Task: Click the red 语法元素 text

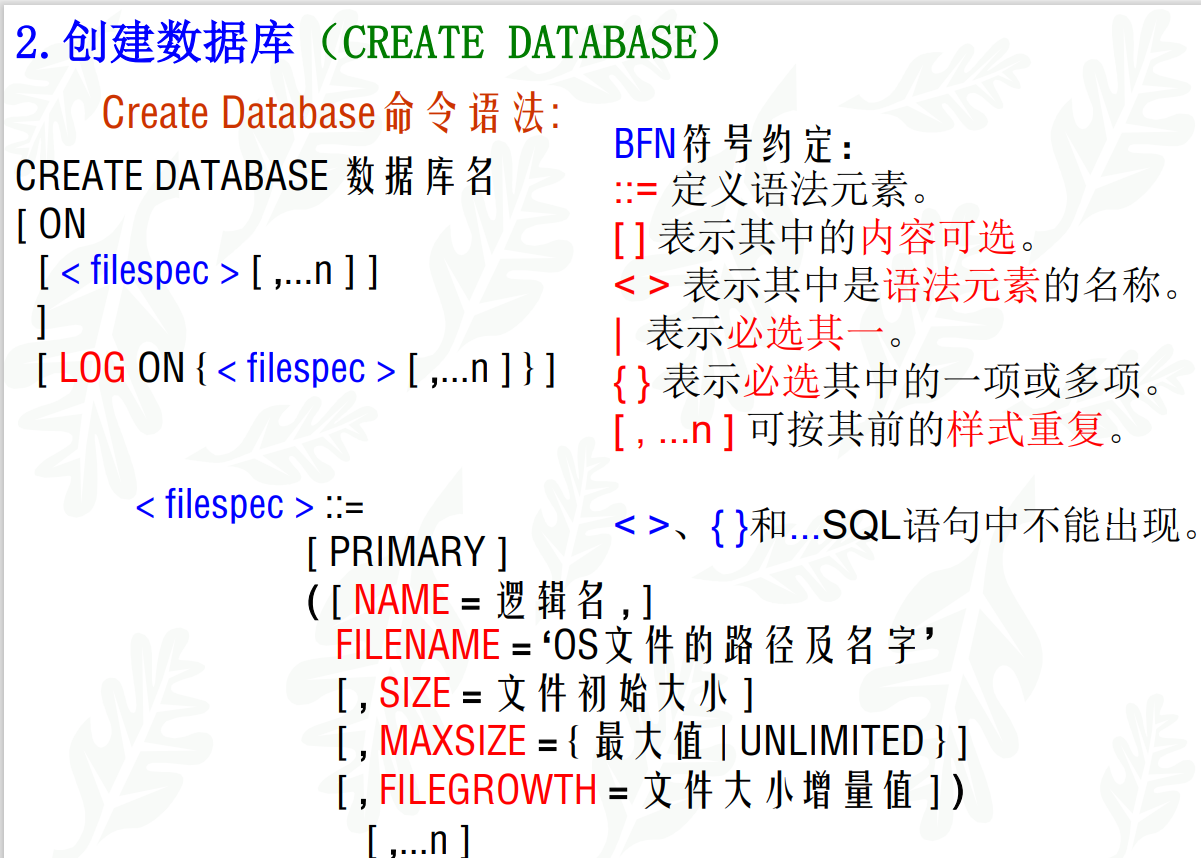Action: [x=963, y=286]
